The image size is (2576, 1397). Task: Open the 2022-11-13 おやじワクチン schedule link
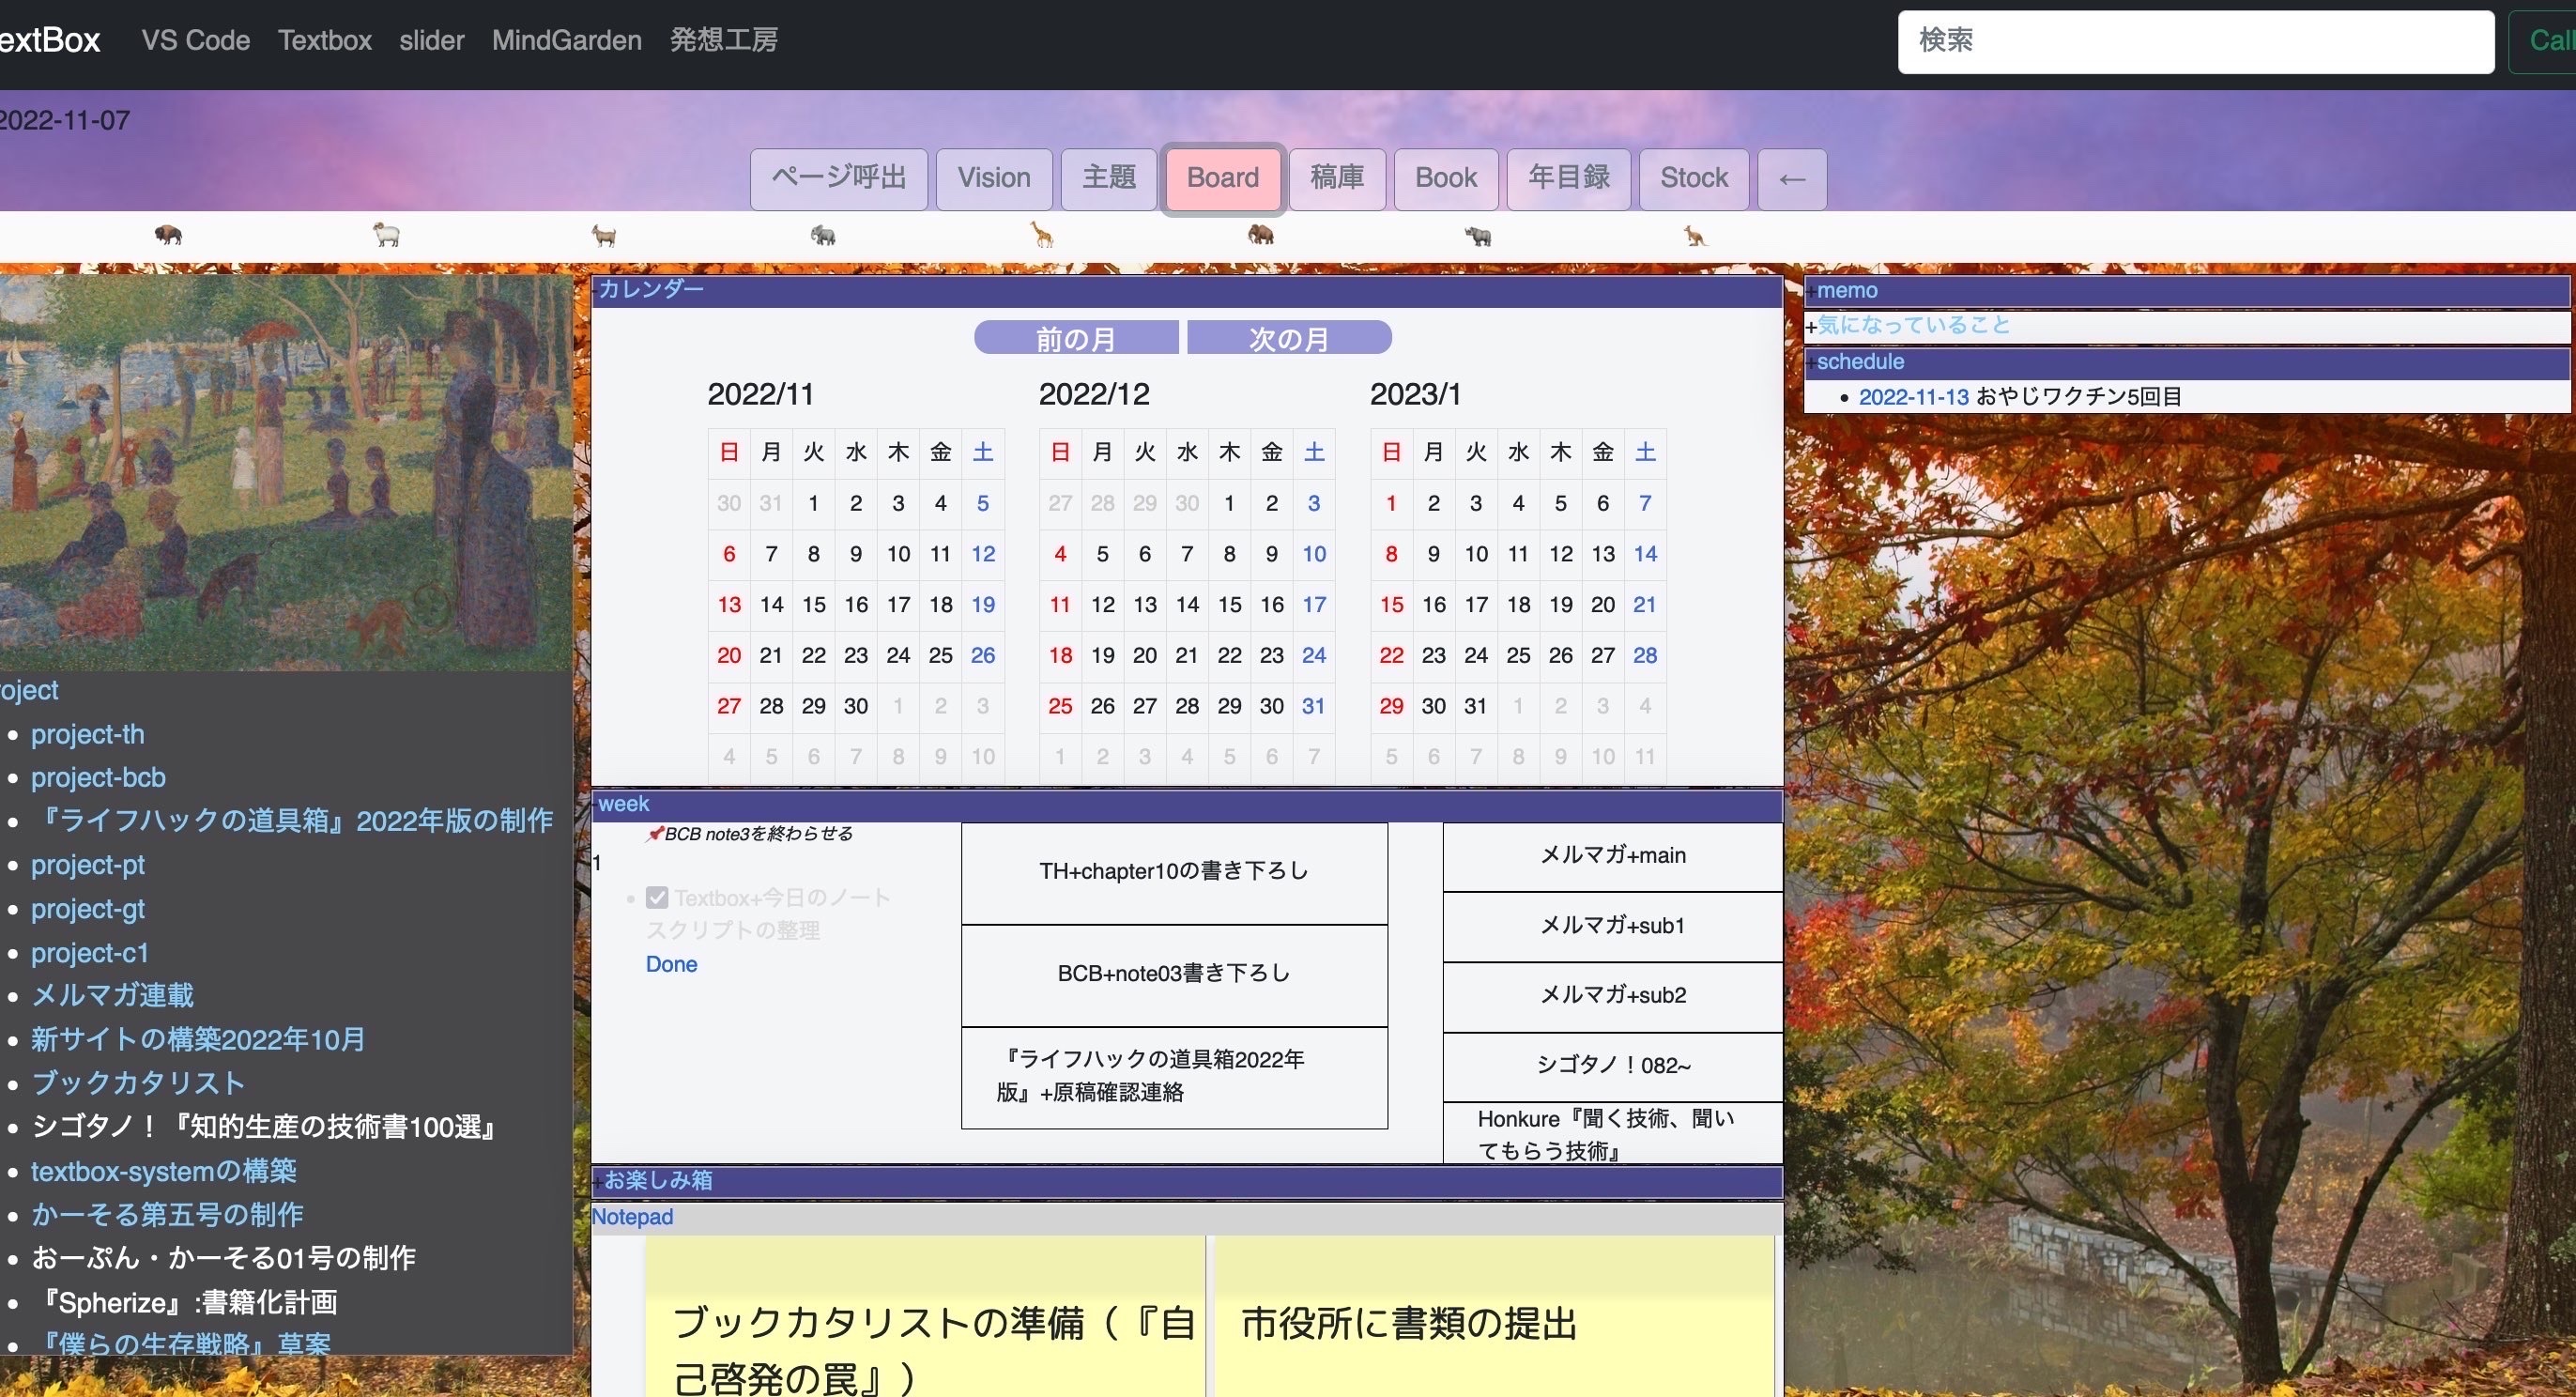tap(1913, 396)
